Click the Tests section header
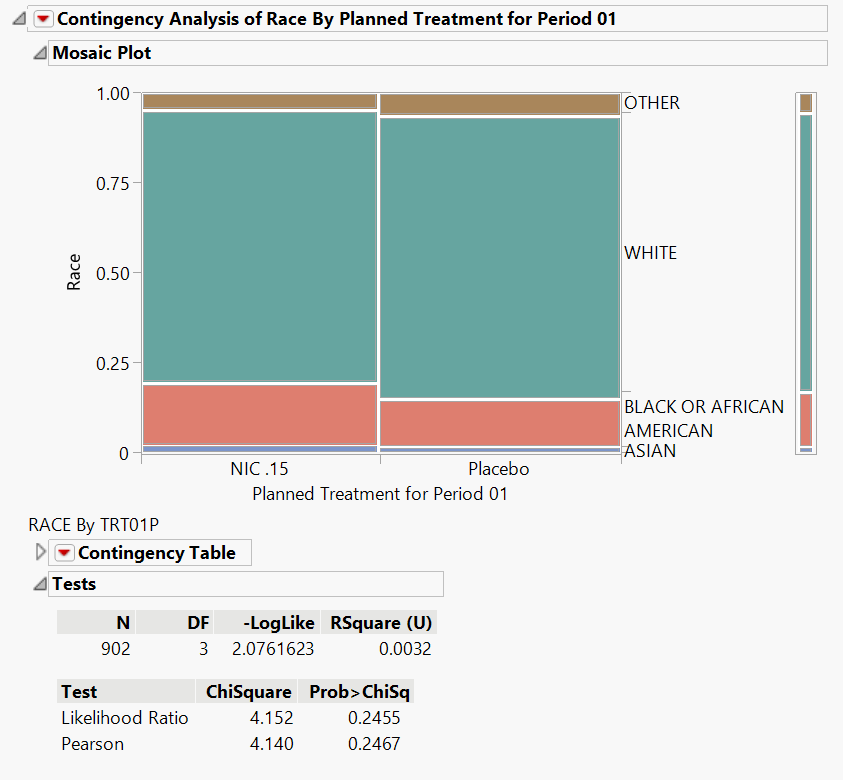The height and width of the screenshot is (780, 843). pyautogui.click(x=74, y=584)
